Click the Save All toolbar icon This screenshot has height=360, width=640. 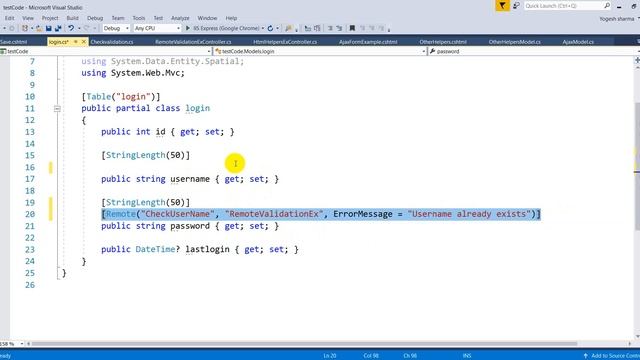58,28
